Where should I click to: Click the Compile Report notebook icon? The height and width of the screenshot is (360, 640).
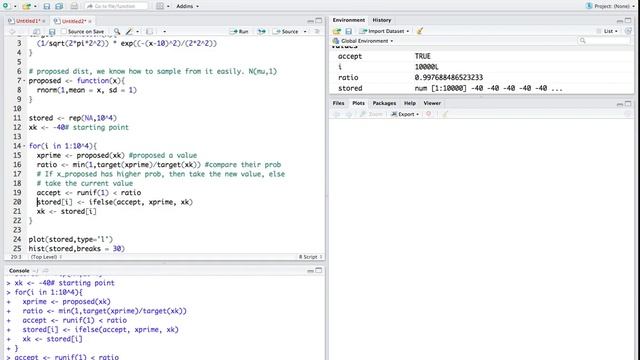point(149,31)
